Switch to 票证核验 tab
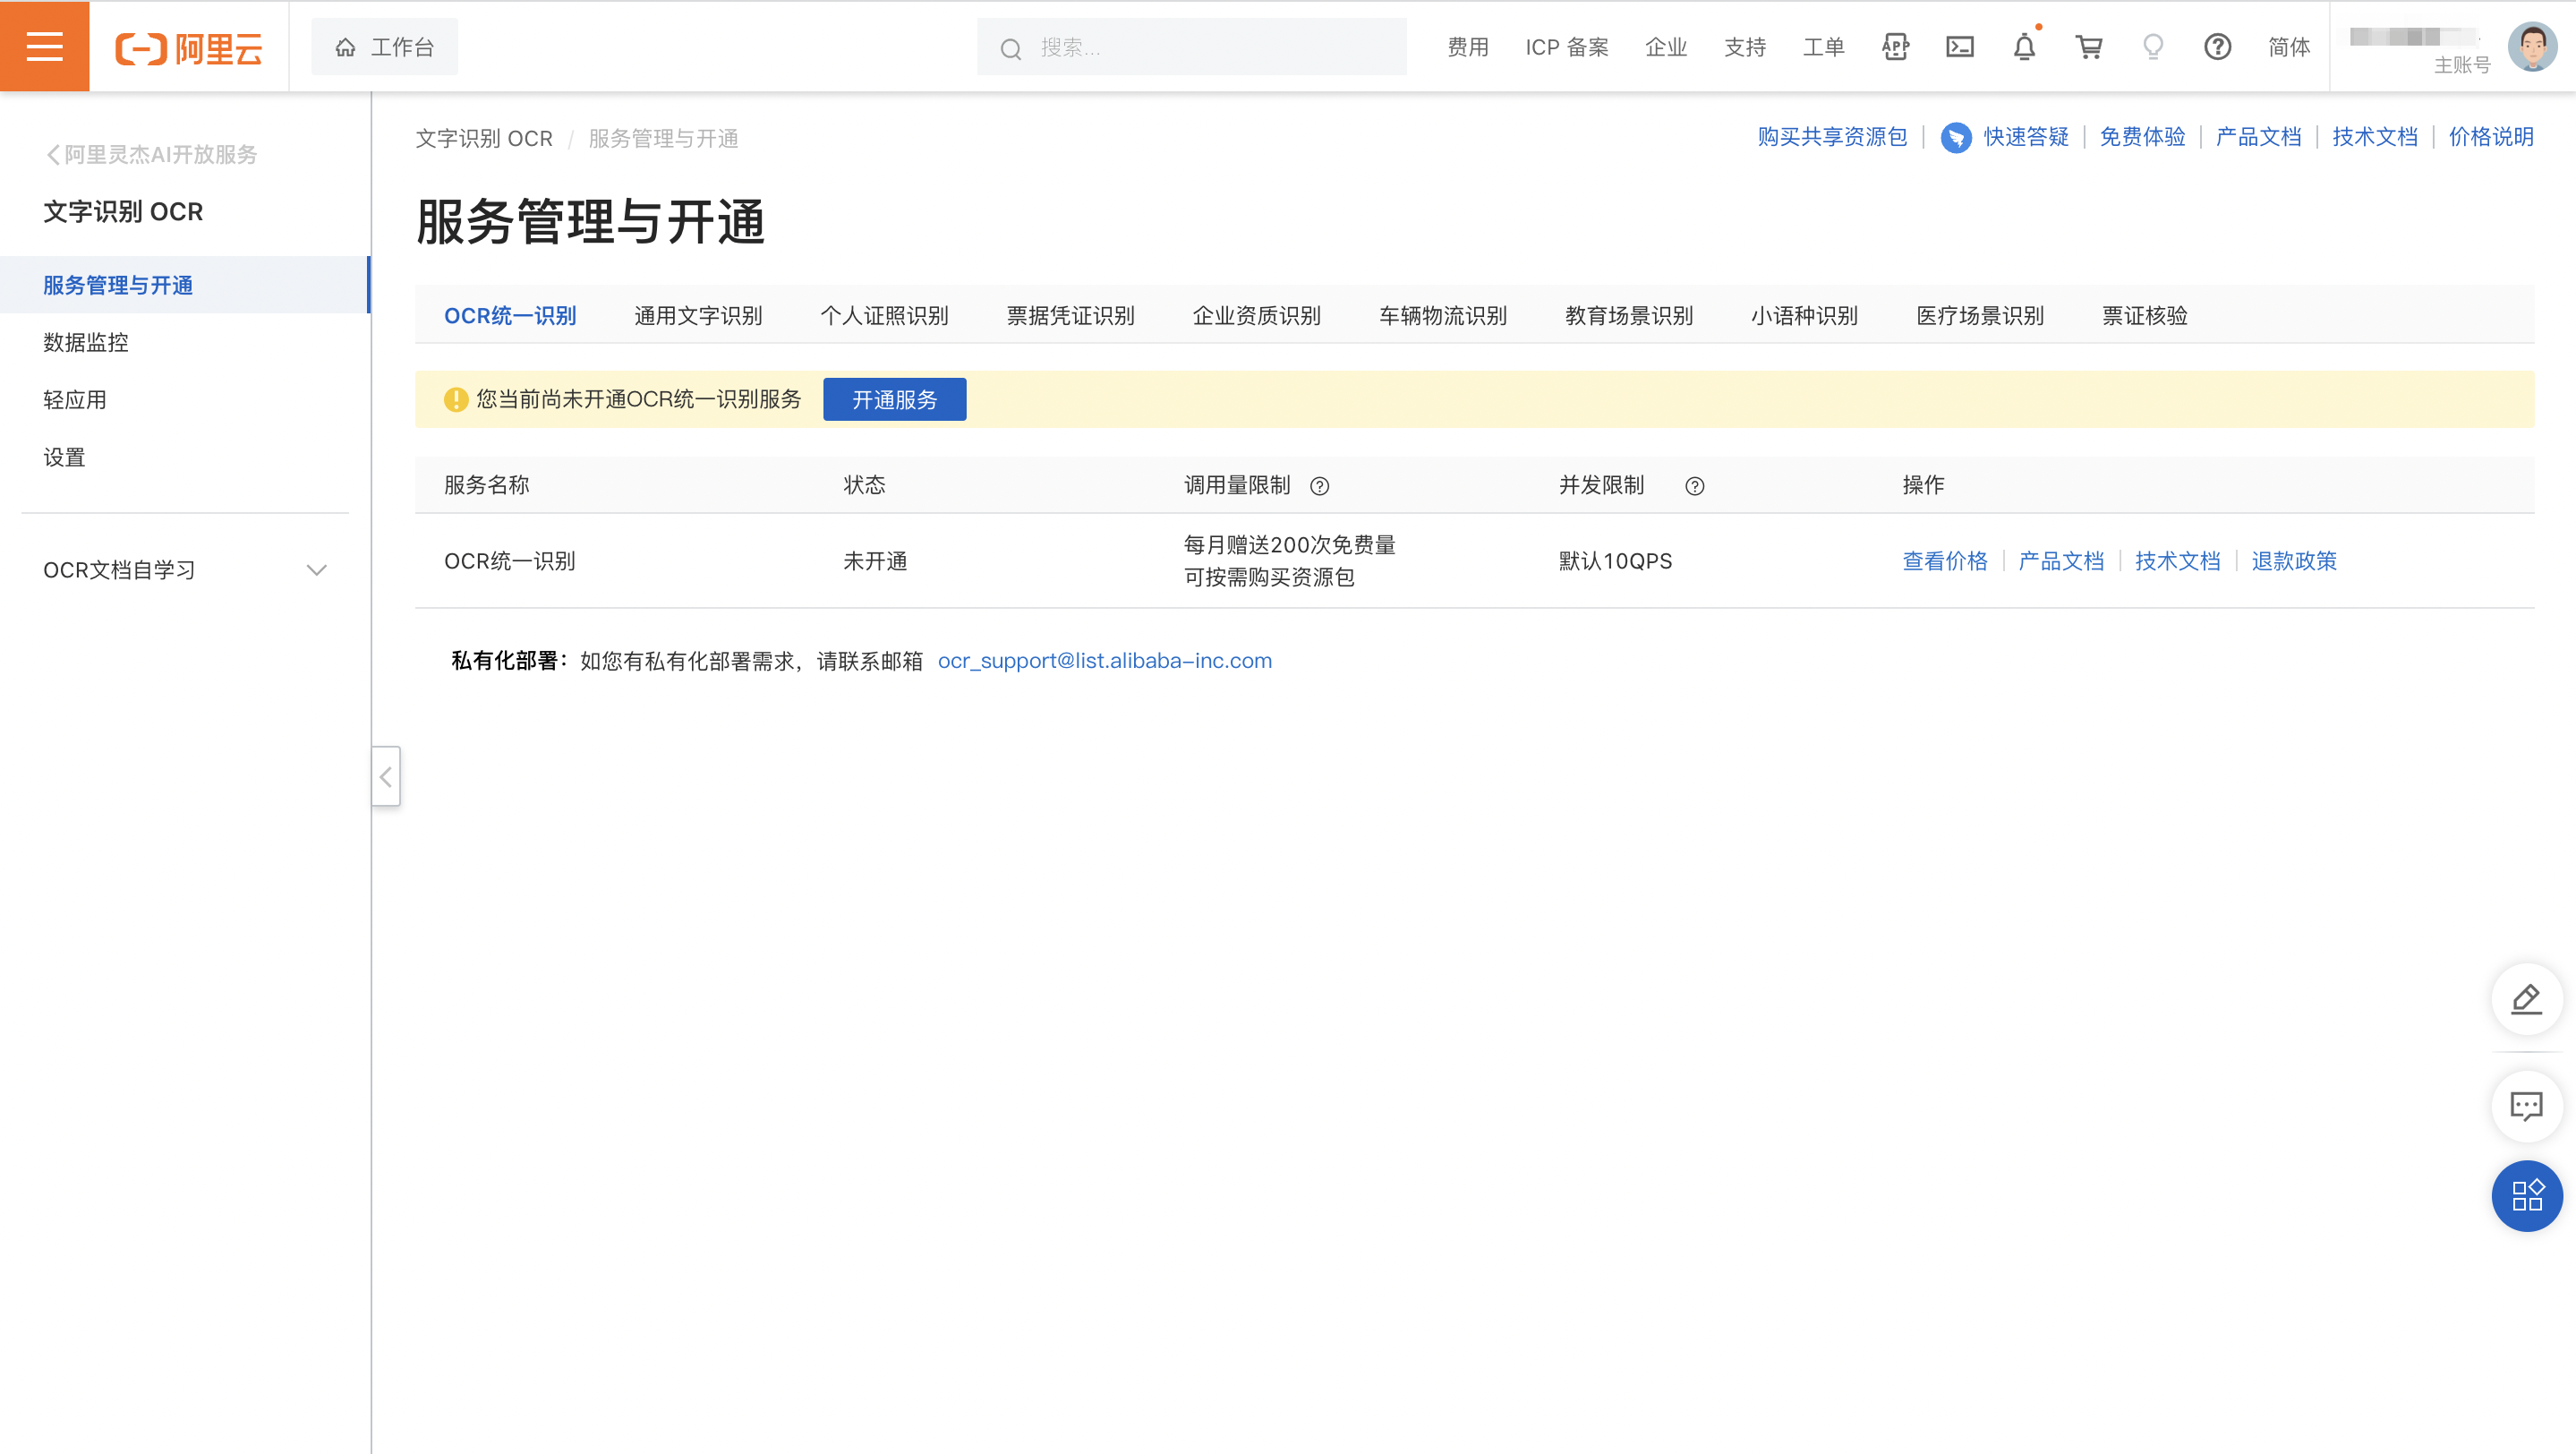 (2144, 315)
